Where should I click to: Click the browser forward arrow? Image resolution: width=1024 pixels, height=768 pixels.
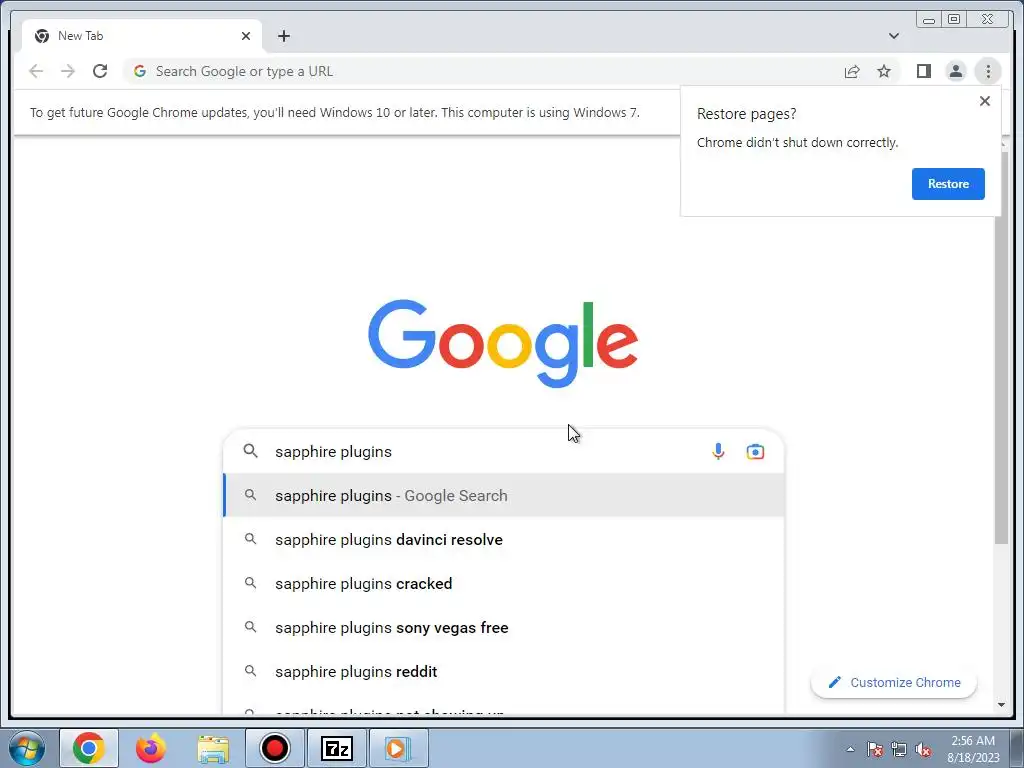tap(68, 71)
